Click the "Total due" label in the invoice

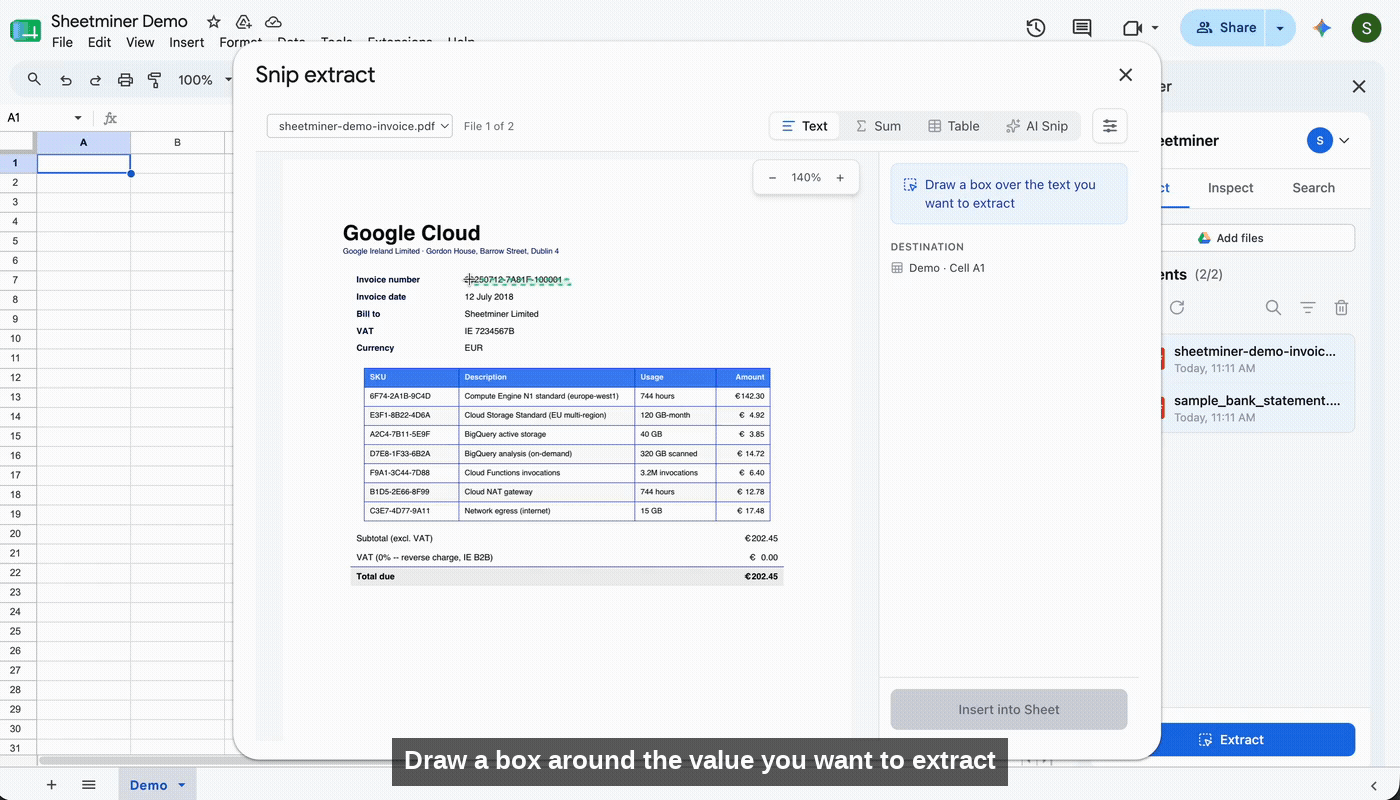pos(376,577)
